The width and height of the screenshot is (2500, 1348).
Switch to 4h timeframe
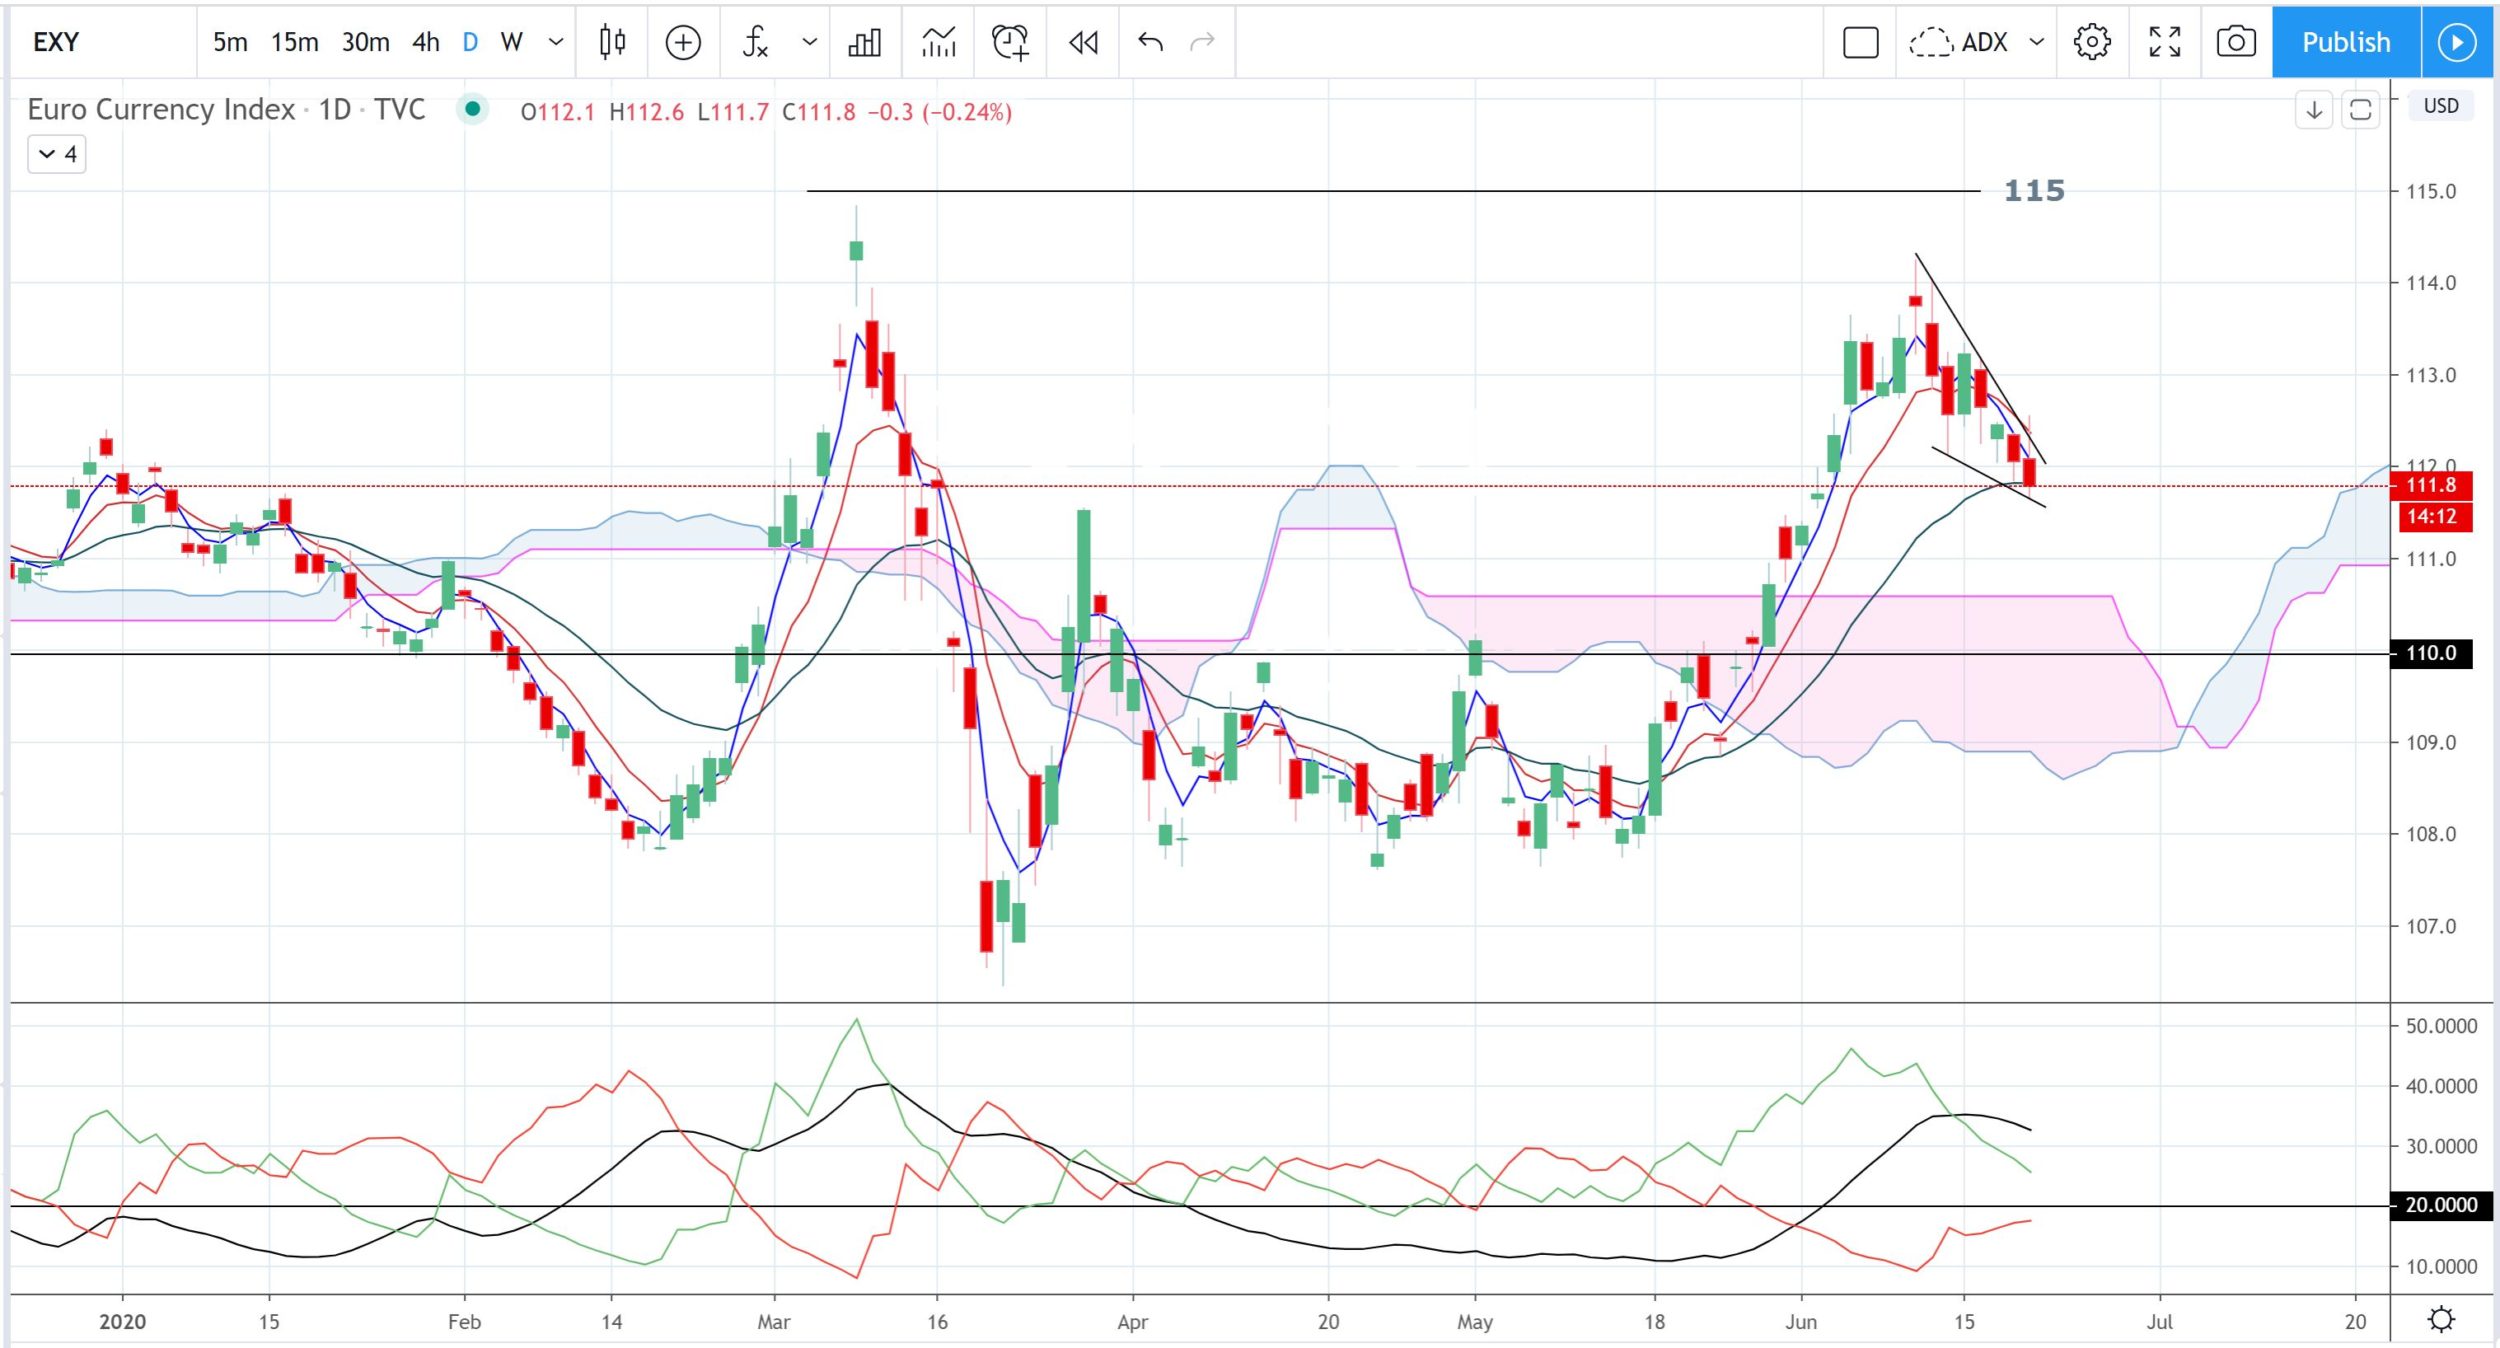point(426,42)
